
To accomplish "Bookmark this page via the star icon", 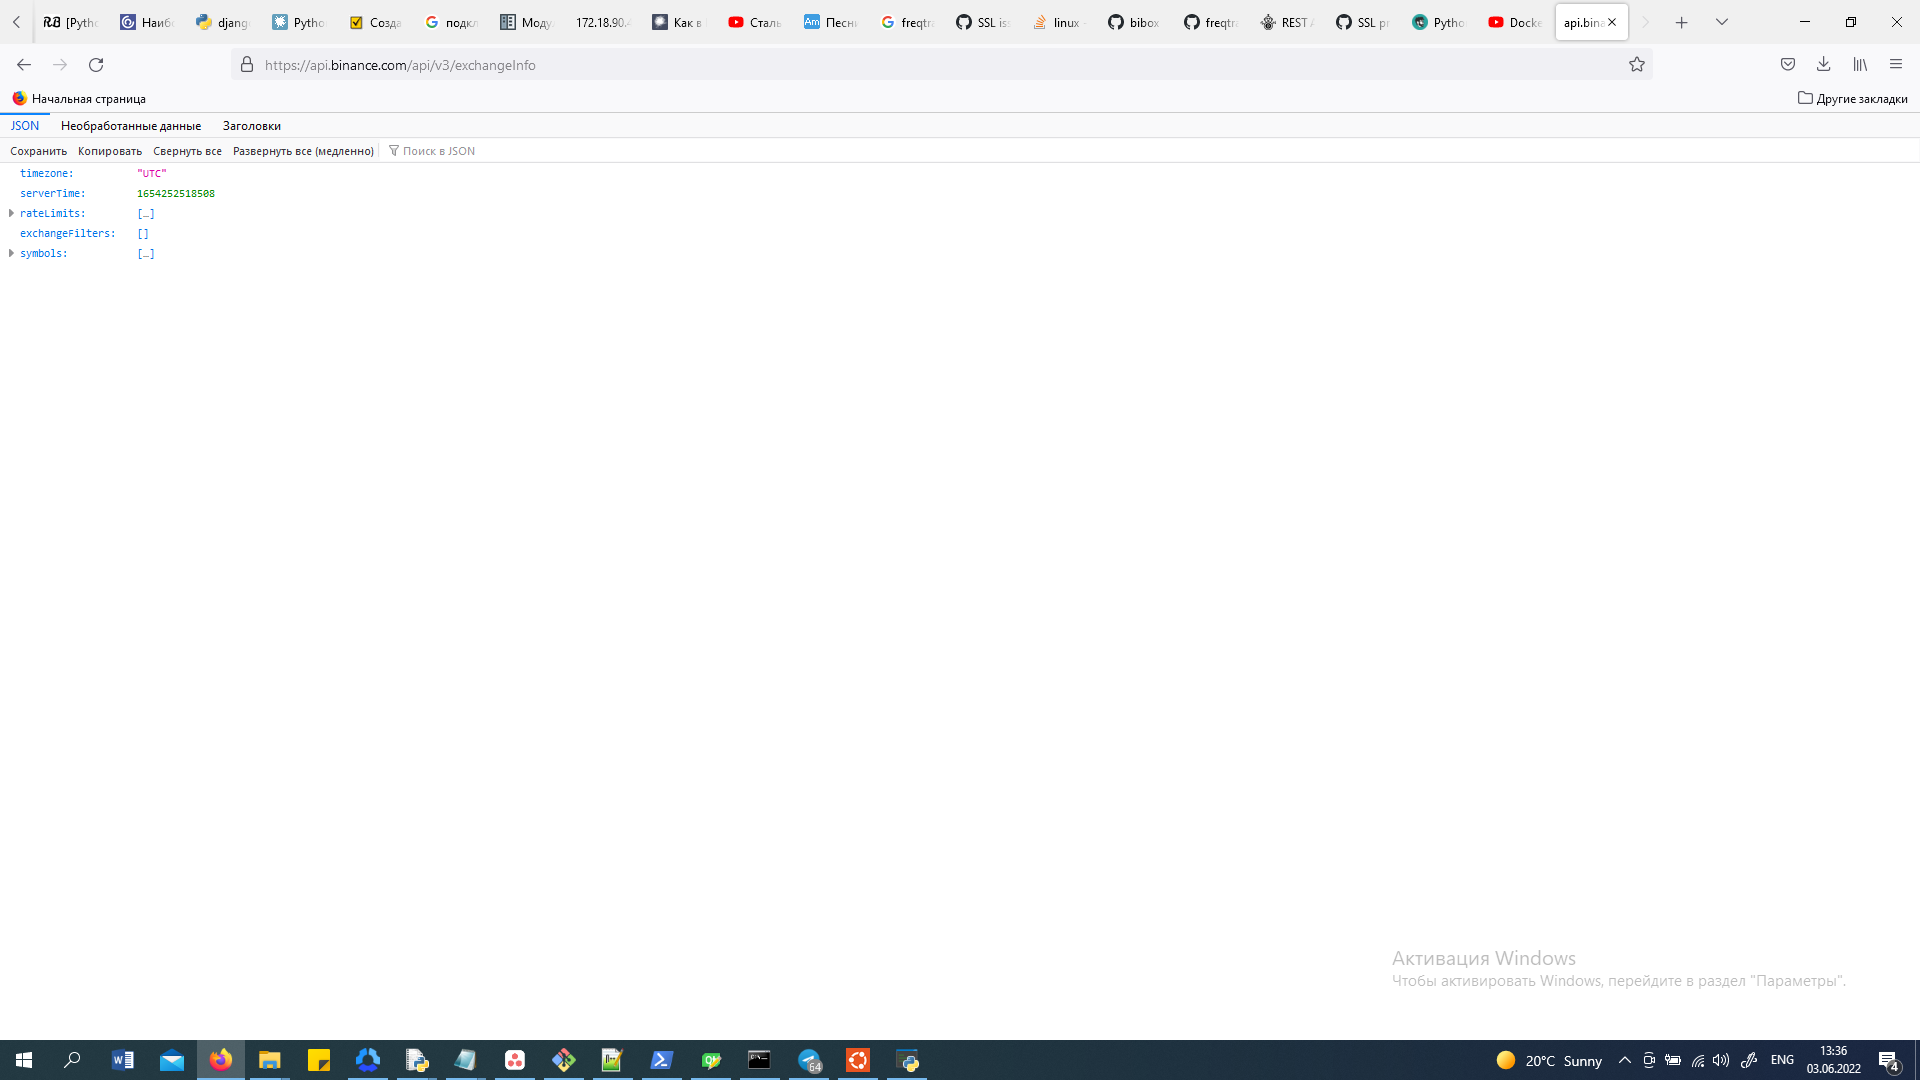I will 1637,64.
